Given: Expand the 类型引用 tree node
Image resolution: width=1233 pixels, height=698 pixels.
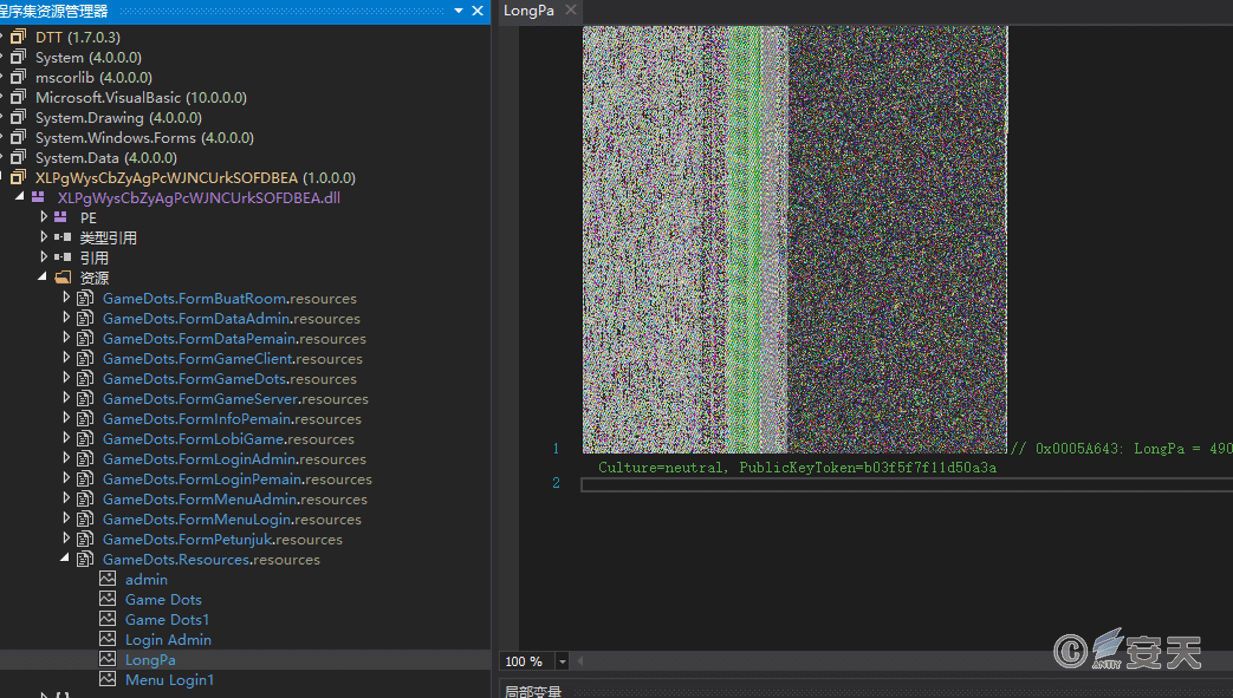Looking at the screenshot, I should (43, 237).
